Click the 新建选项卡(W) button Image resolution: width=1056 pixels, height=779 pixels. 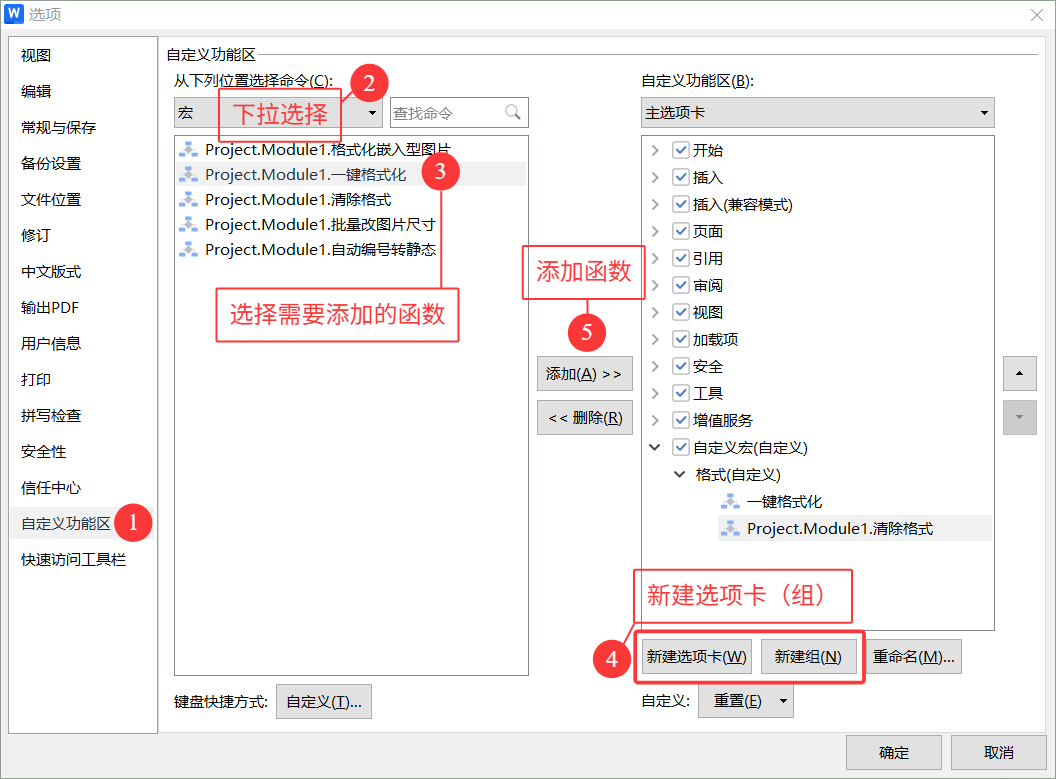pyautogui.click(x=696, y=656)
